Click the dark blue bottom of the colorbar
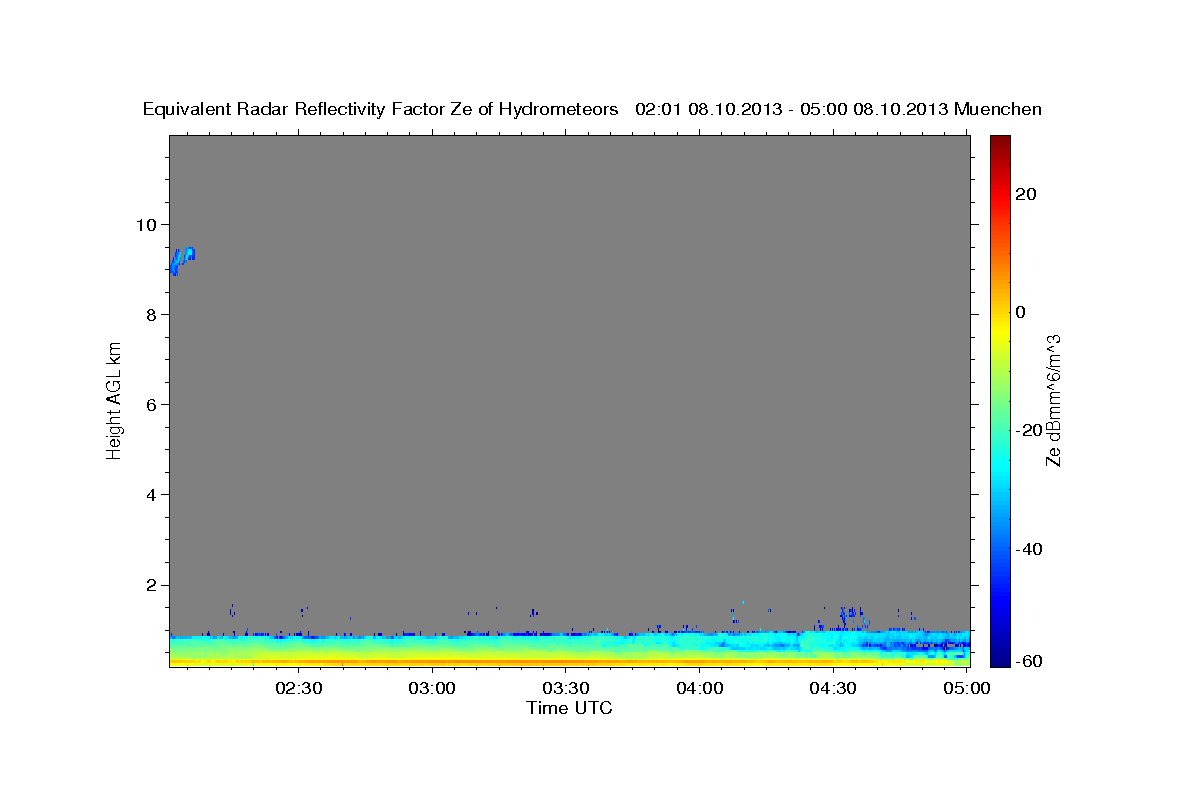The width and height of the screenshot is (1200, 800). pyautogui.click(x=999, y=655)
